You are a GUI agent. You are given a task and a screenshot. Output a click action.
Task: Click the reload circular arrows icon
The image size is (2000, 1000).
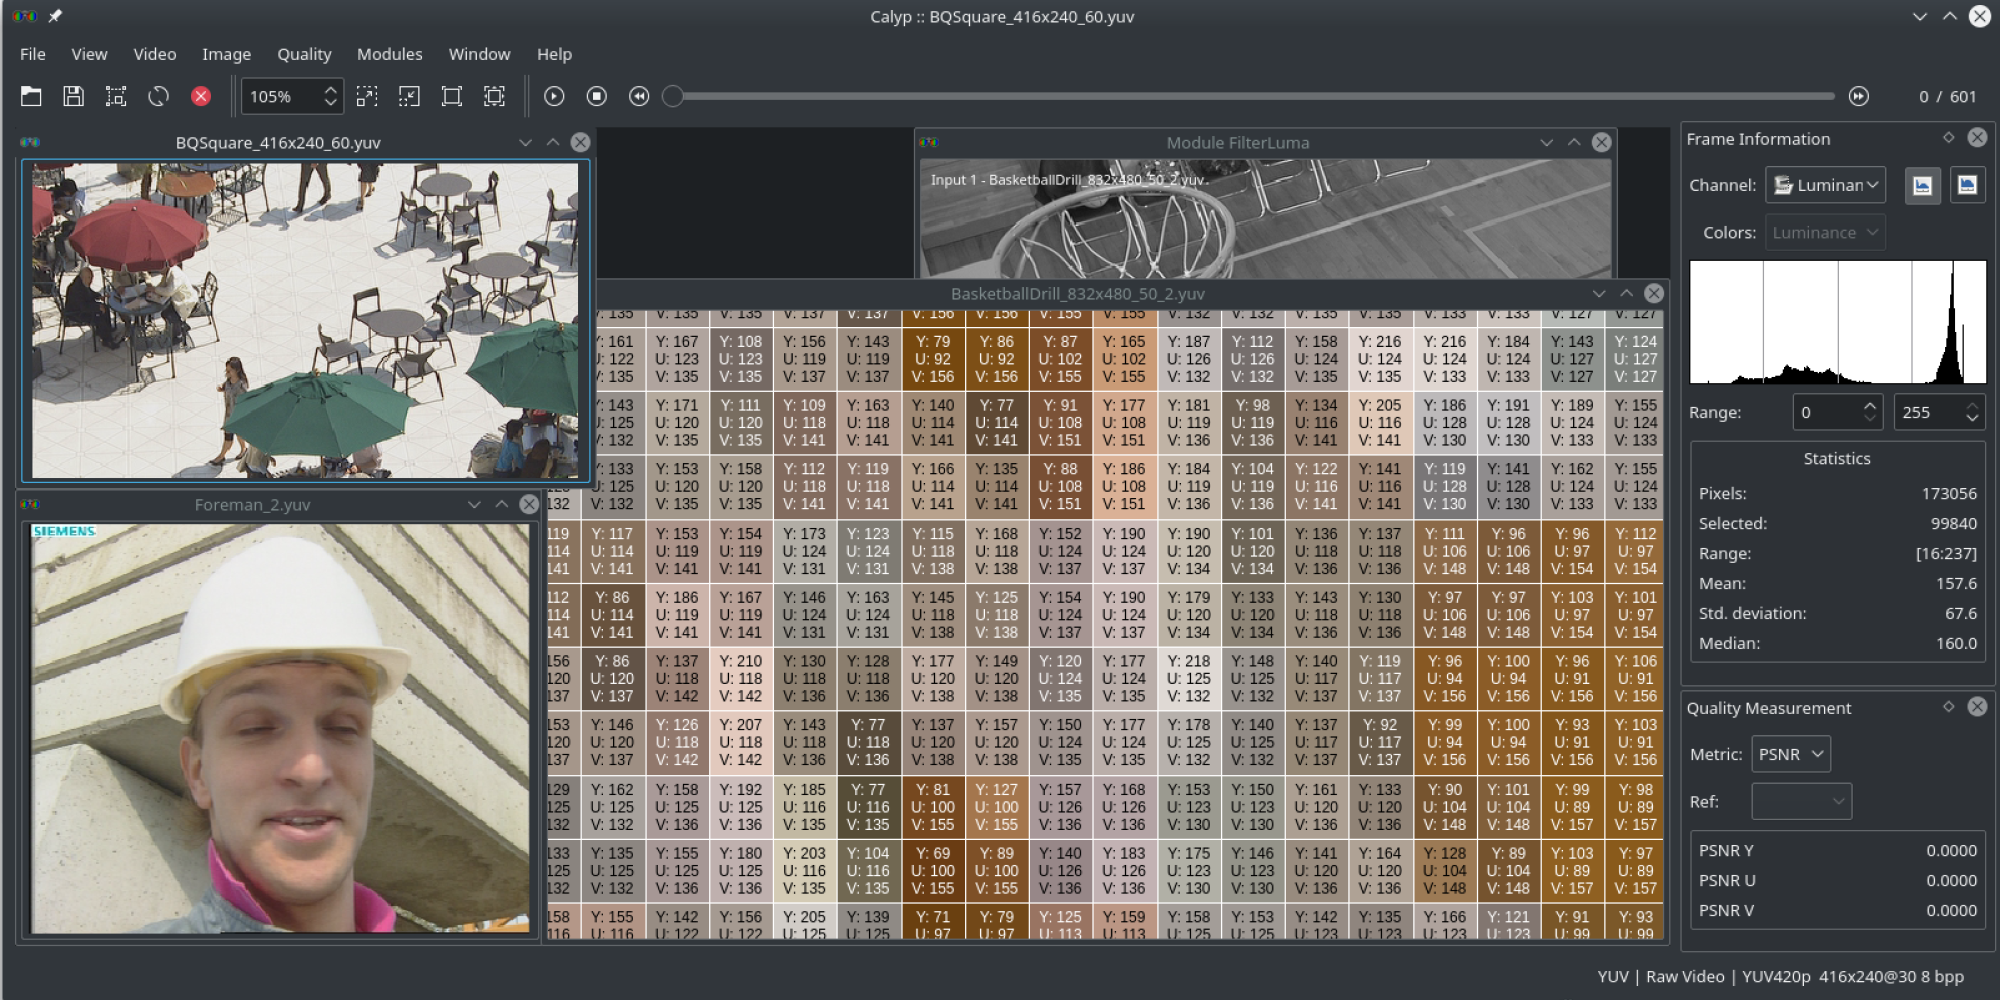click(158, 96)
